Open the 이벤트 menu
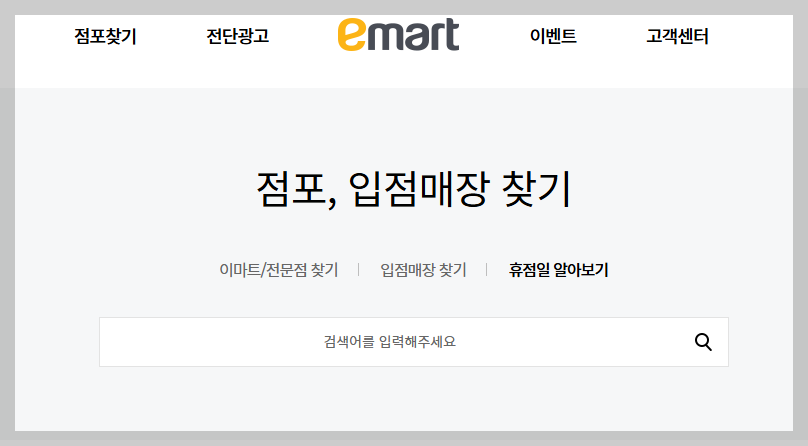The image size is (808, 446). (553, 36)
